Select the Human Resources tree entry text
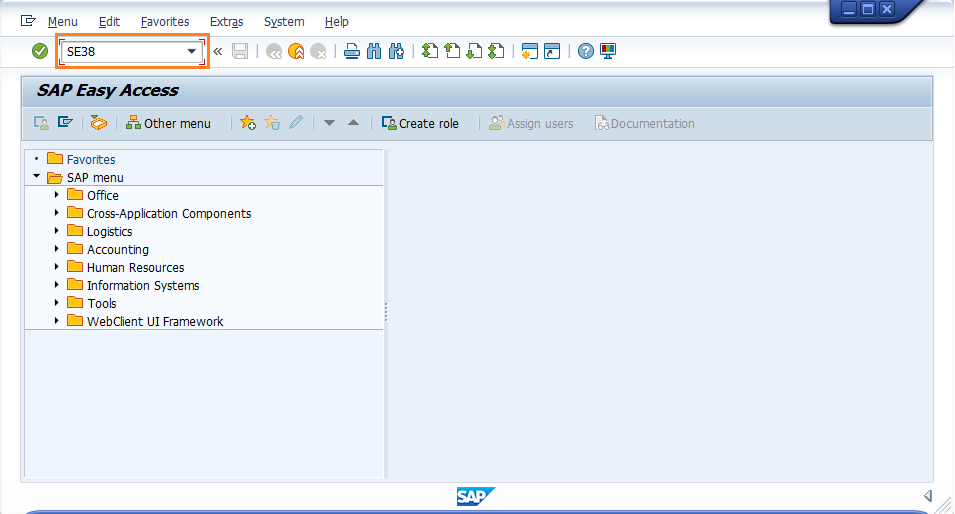 [135, 267]
